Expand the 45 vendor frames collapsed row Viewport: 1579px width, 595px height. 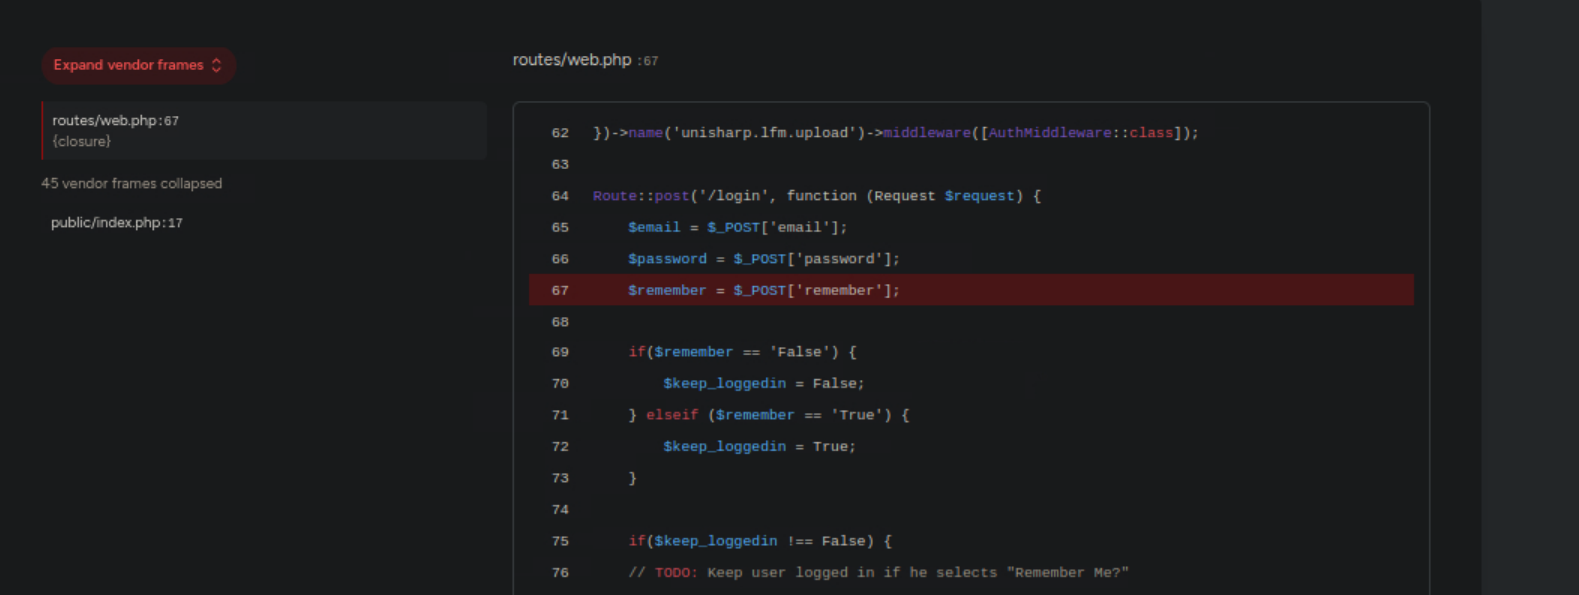131,183
